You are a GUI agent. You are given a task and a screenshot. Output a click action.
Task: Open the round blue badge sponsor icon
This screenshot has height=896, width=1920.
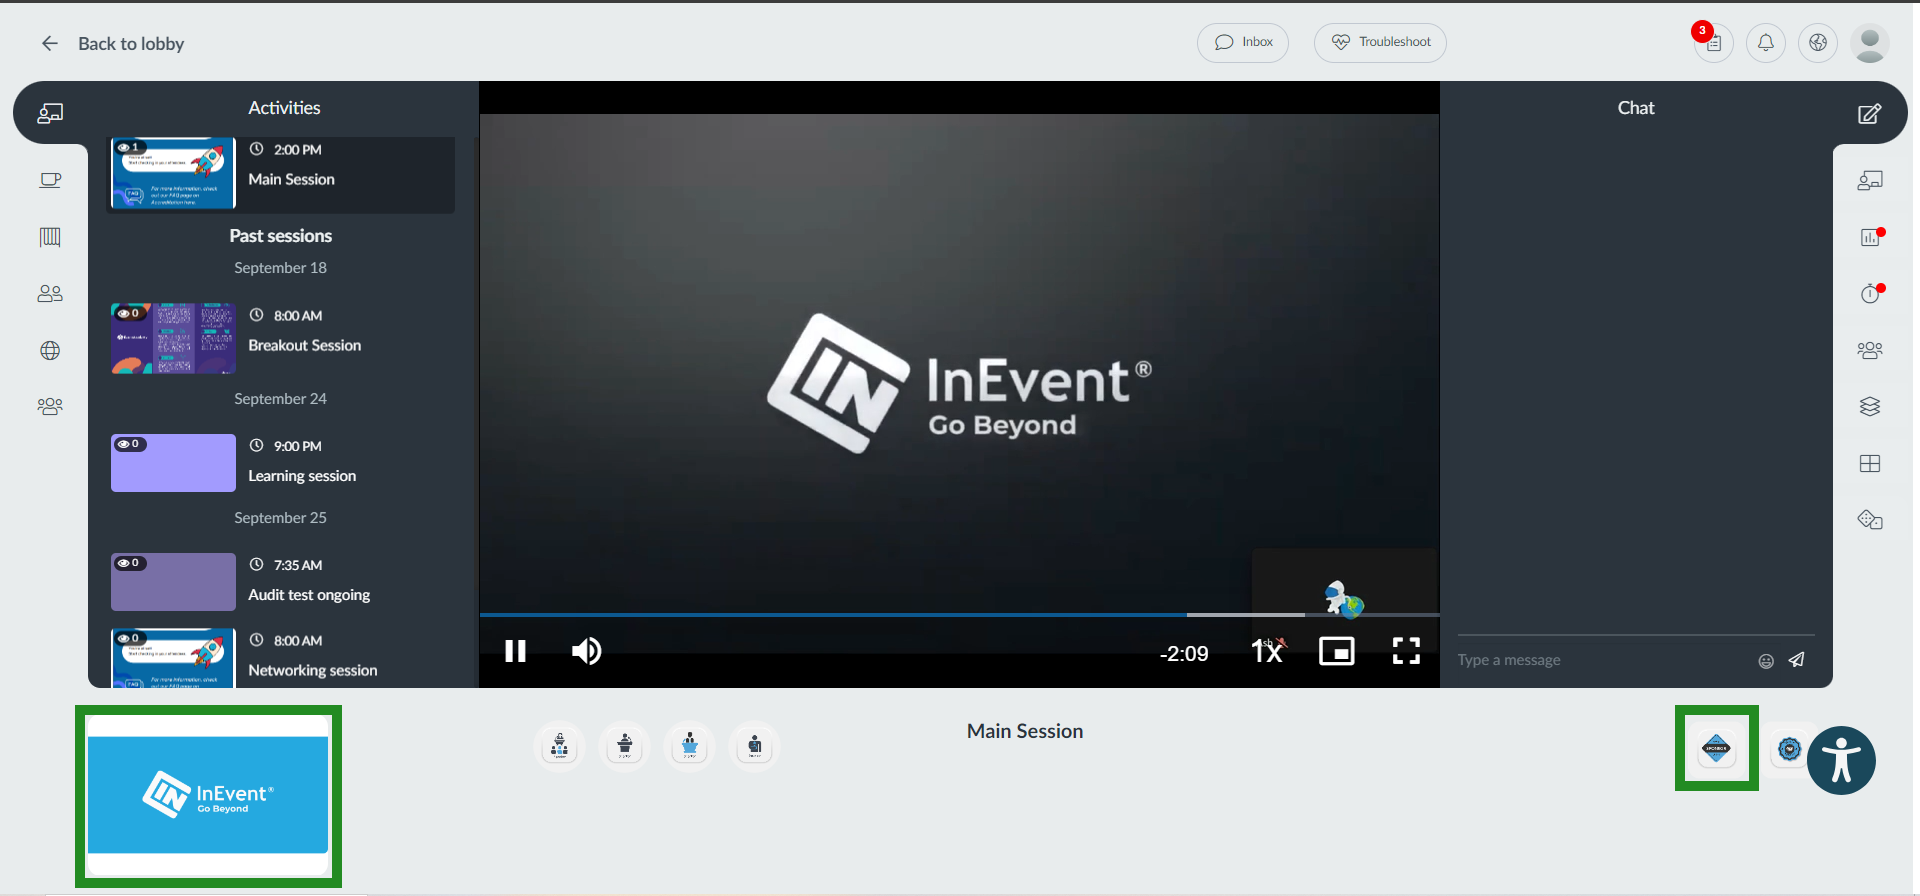(1789, 748)
